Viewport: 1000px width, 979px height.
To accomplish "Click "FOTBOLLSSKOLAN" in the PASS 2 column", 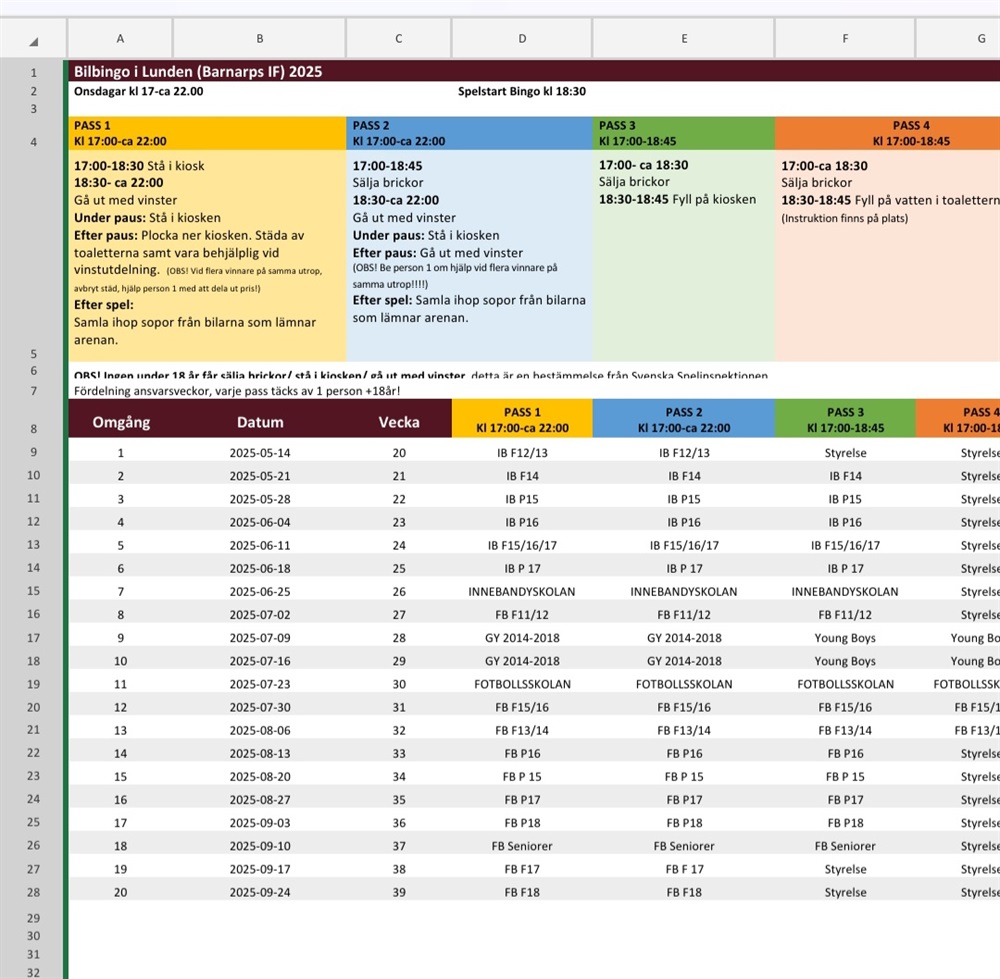I will point(684,684).
